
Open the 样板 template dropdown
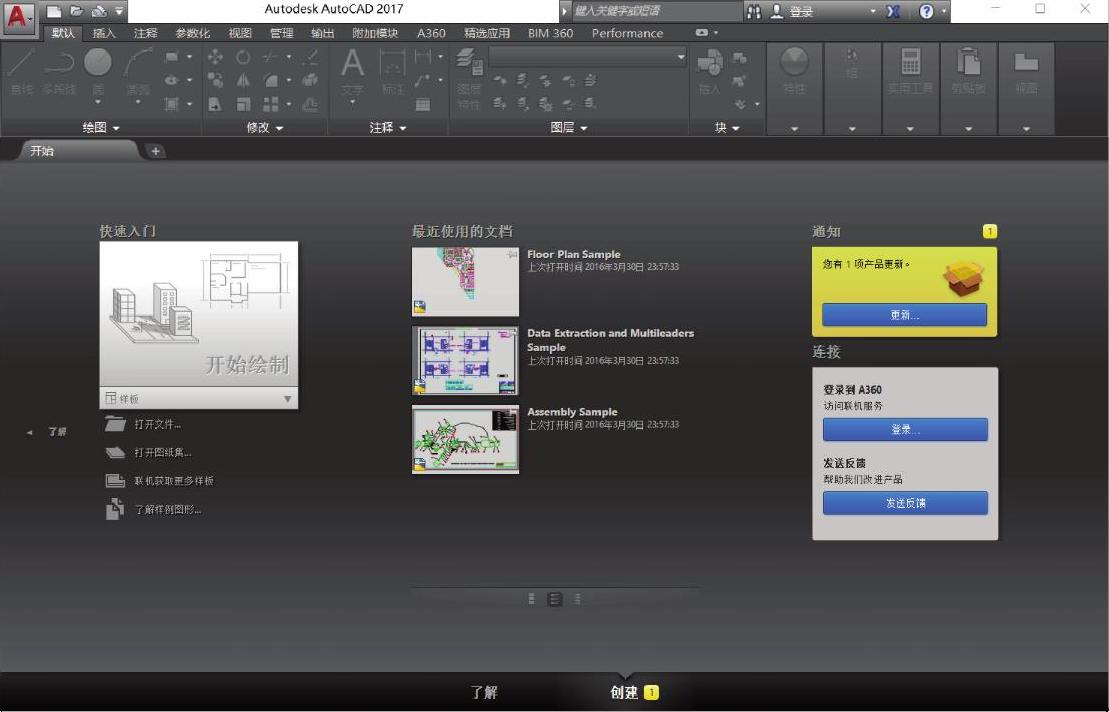point(199,398)
